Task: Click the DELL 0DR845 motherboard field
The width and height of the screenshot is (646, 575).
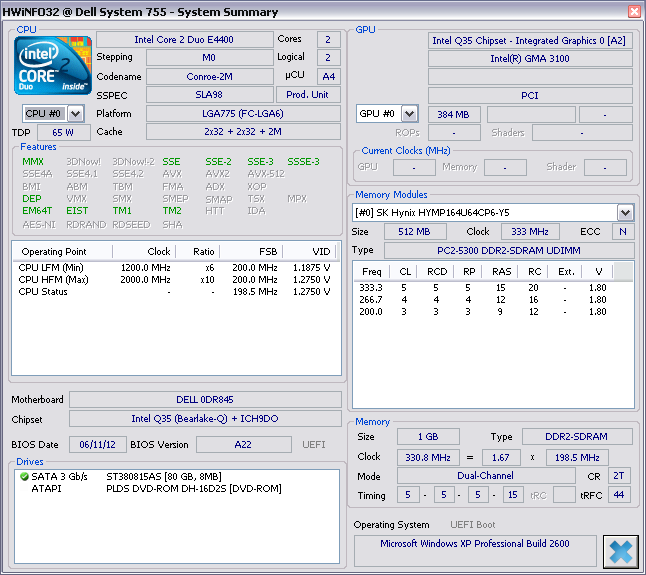Action: point(205,400)
